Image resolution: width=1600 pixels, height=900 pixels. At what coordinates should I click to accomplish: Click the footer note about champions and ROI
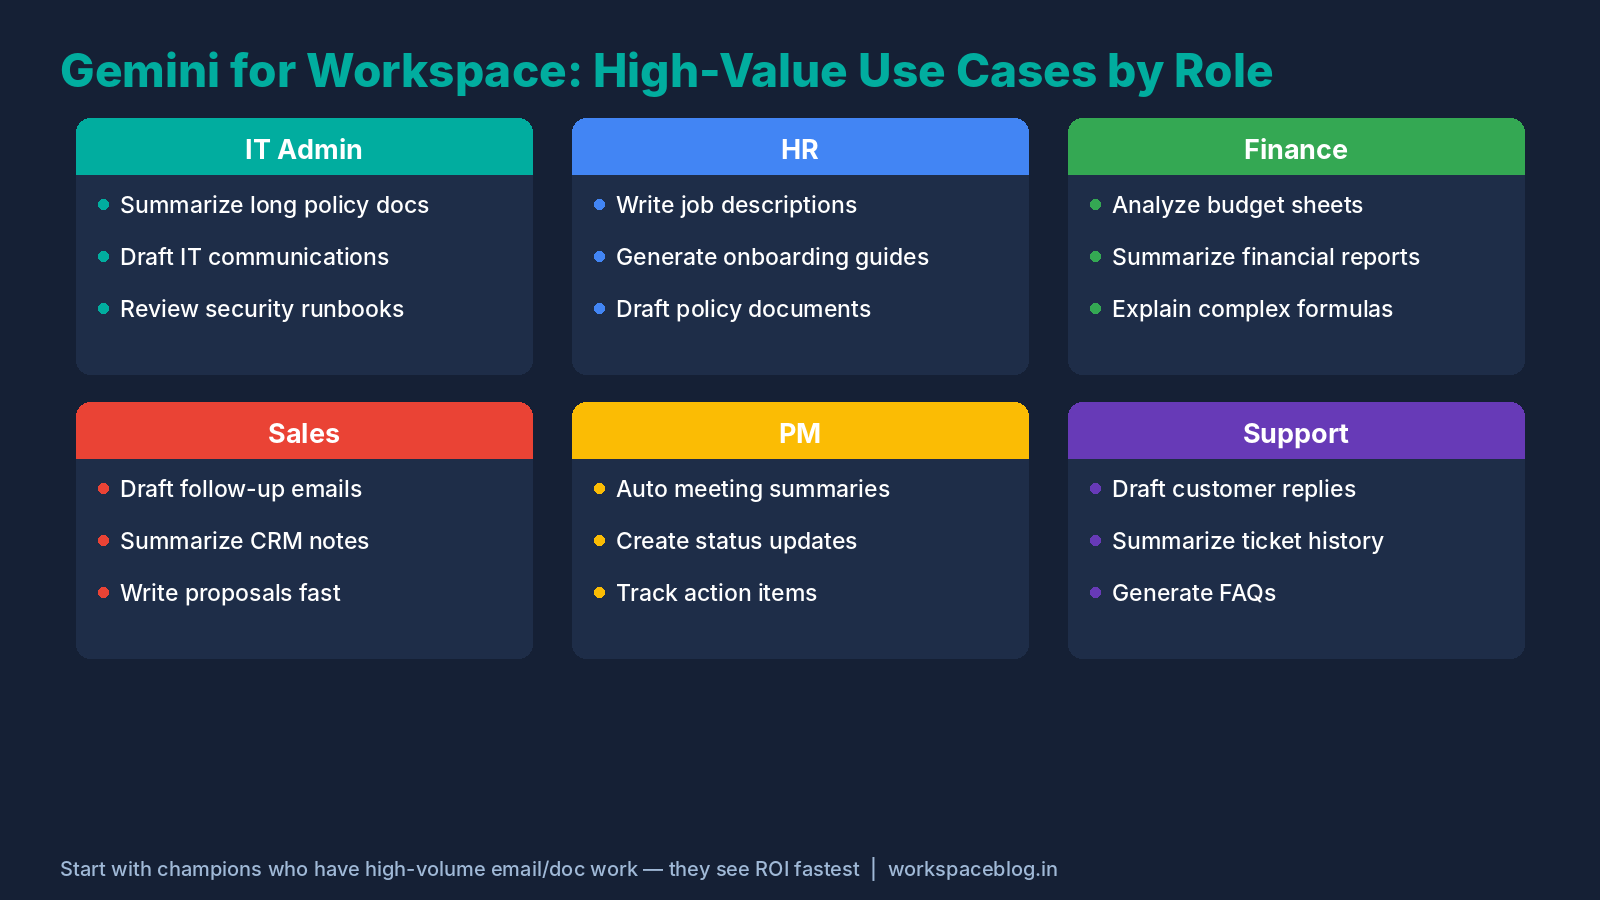click(460, 869)
